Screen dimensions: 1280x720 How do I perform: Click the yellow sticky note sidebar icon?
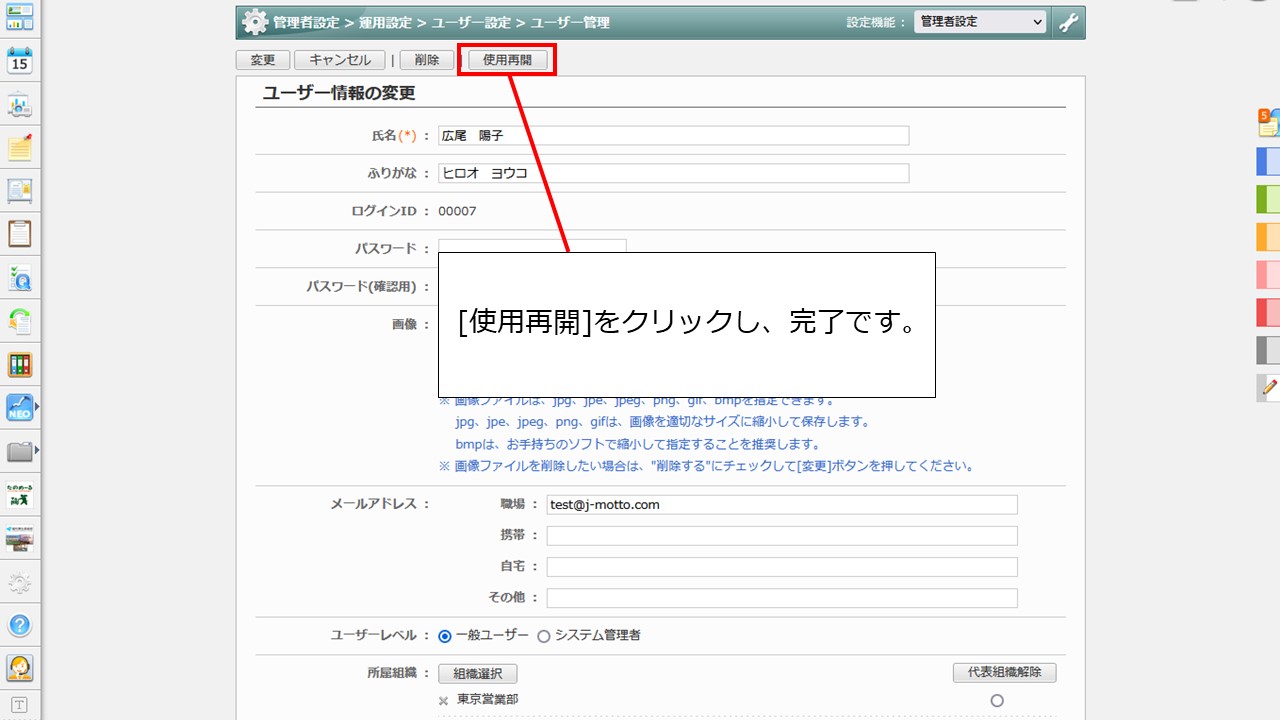[20, 148]
